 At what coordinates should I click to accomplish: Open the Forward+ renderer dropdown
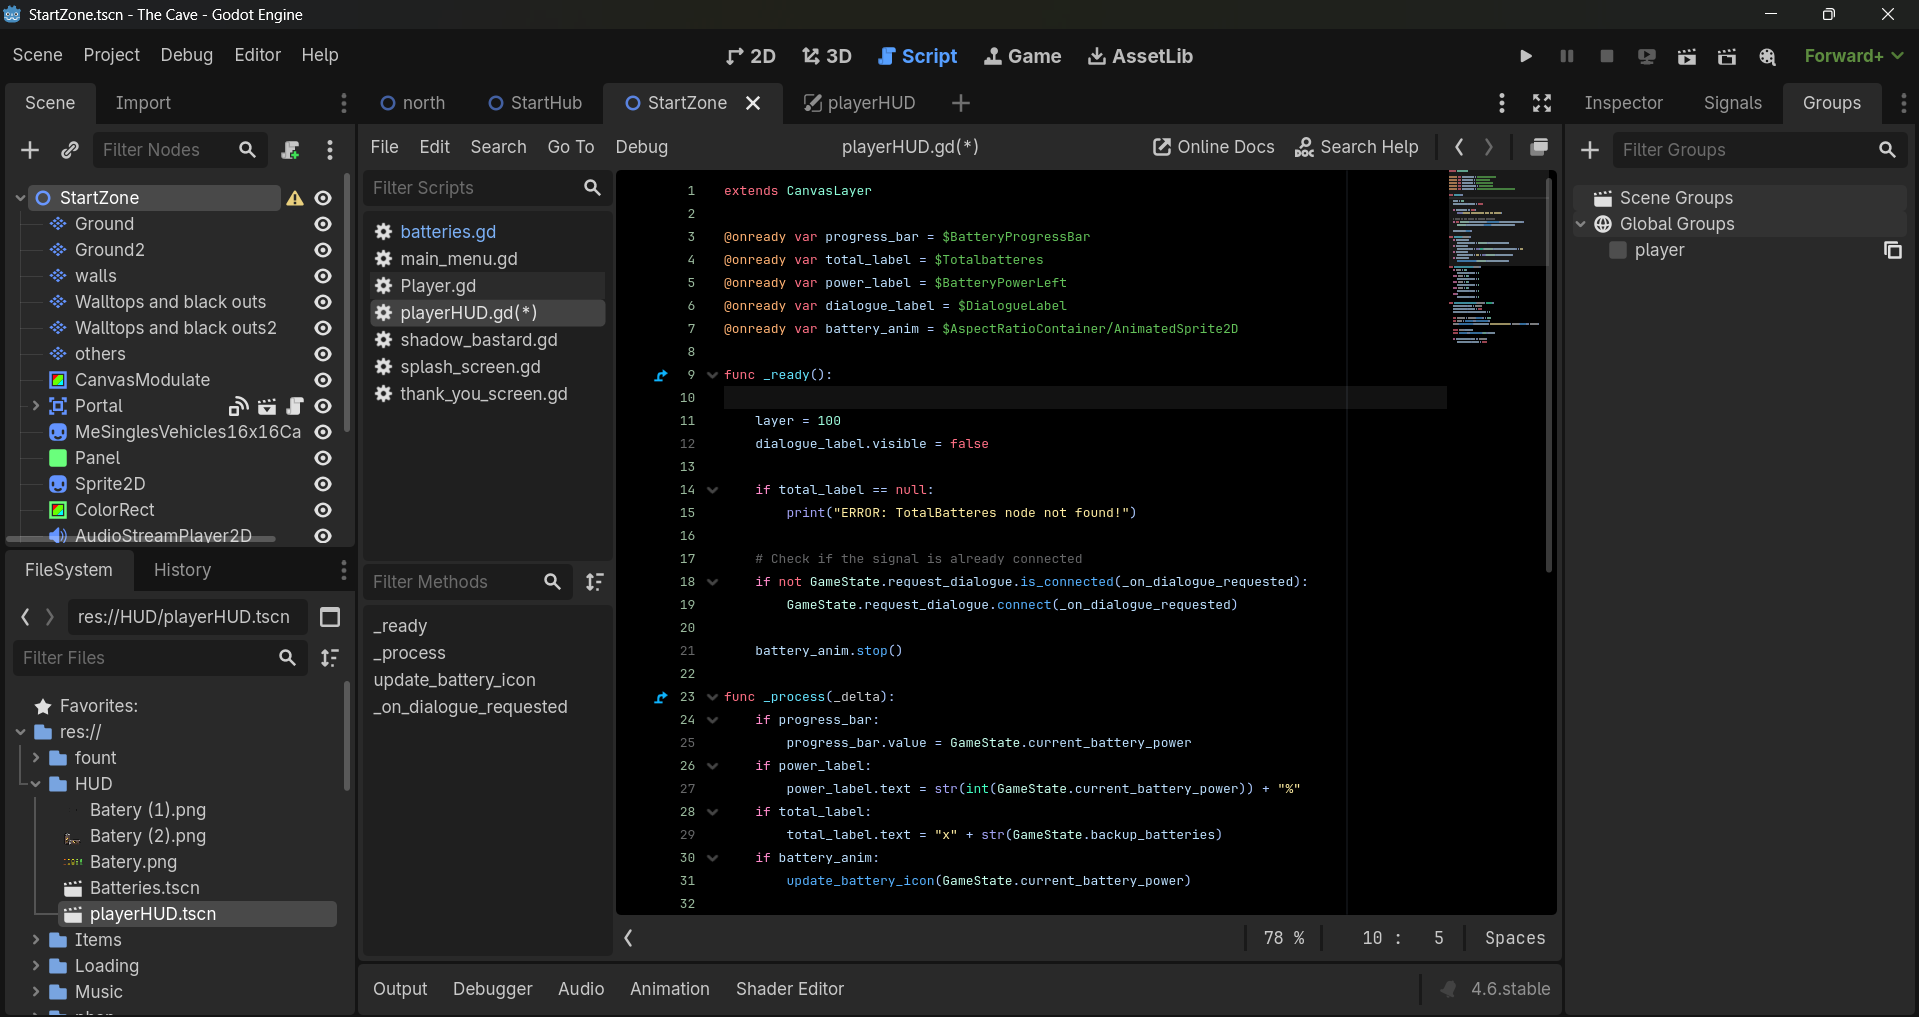click(1853, 56)
